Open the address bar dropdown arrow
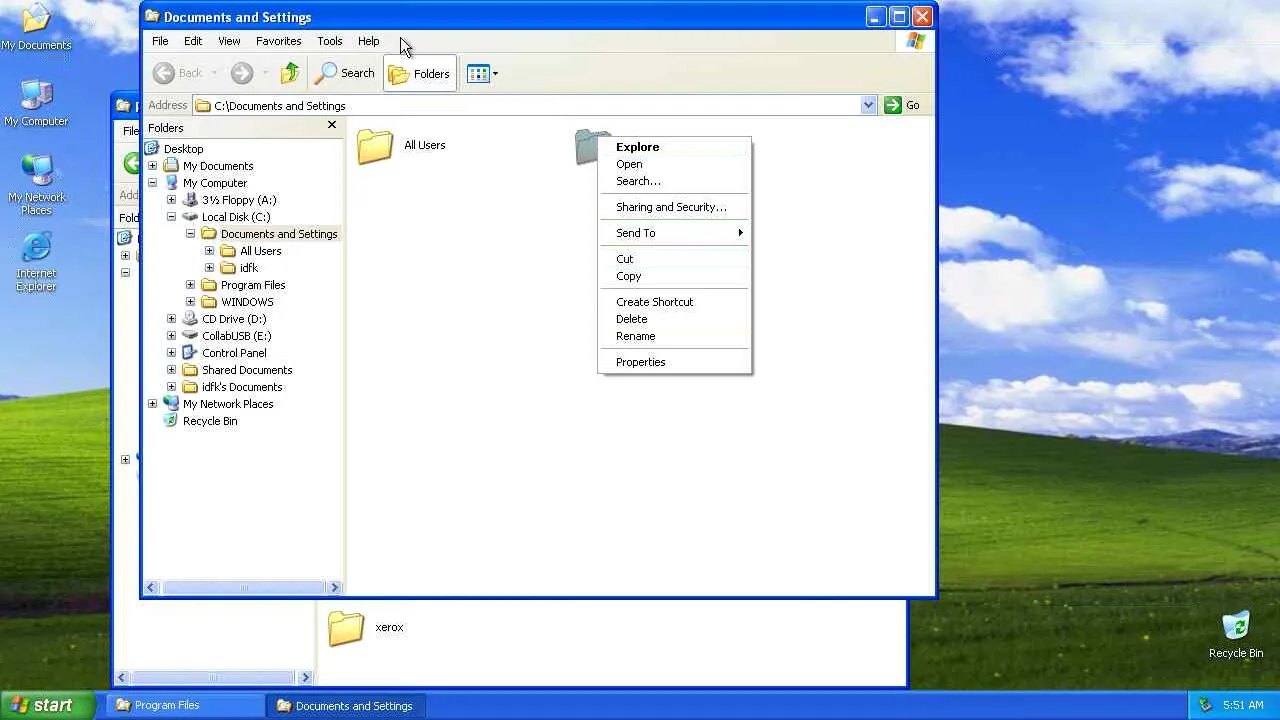 click(868, 105)
